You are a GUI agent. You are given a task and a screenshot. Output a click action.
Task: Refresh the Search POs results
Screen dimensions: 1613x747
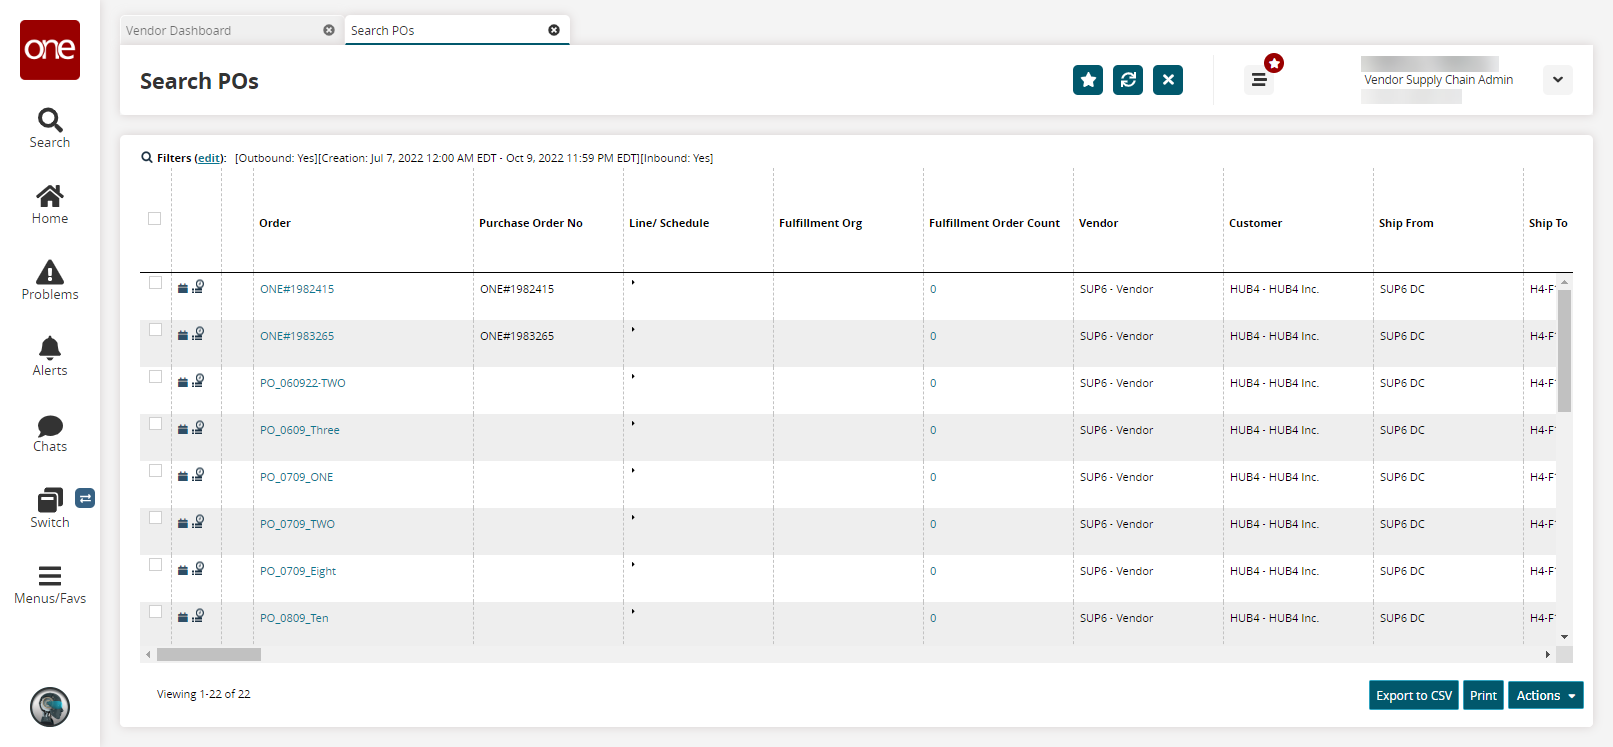pos(1127,80)
